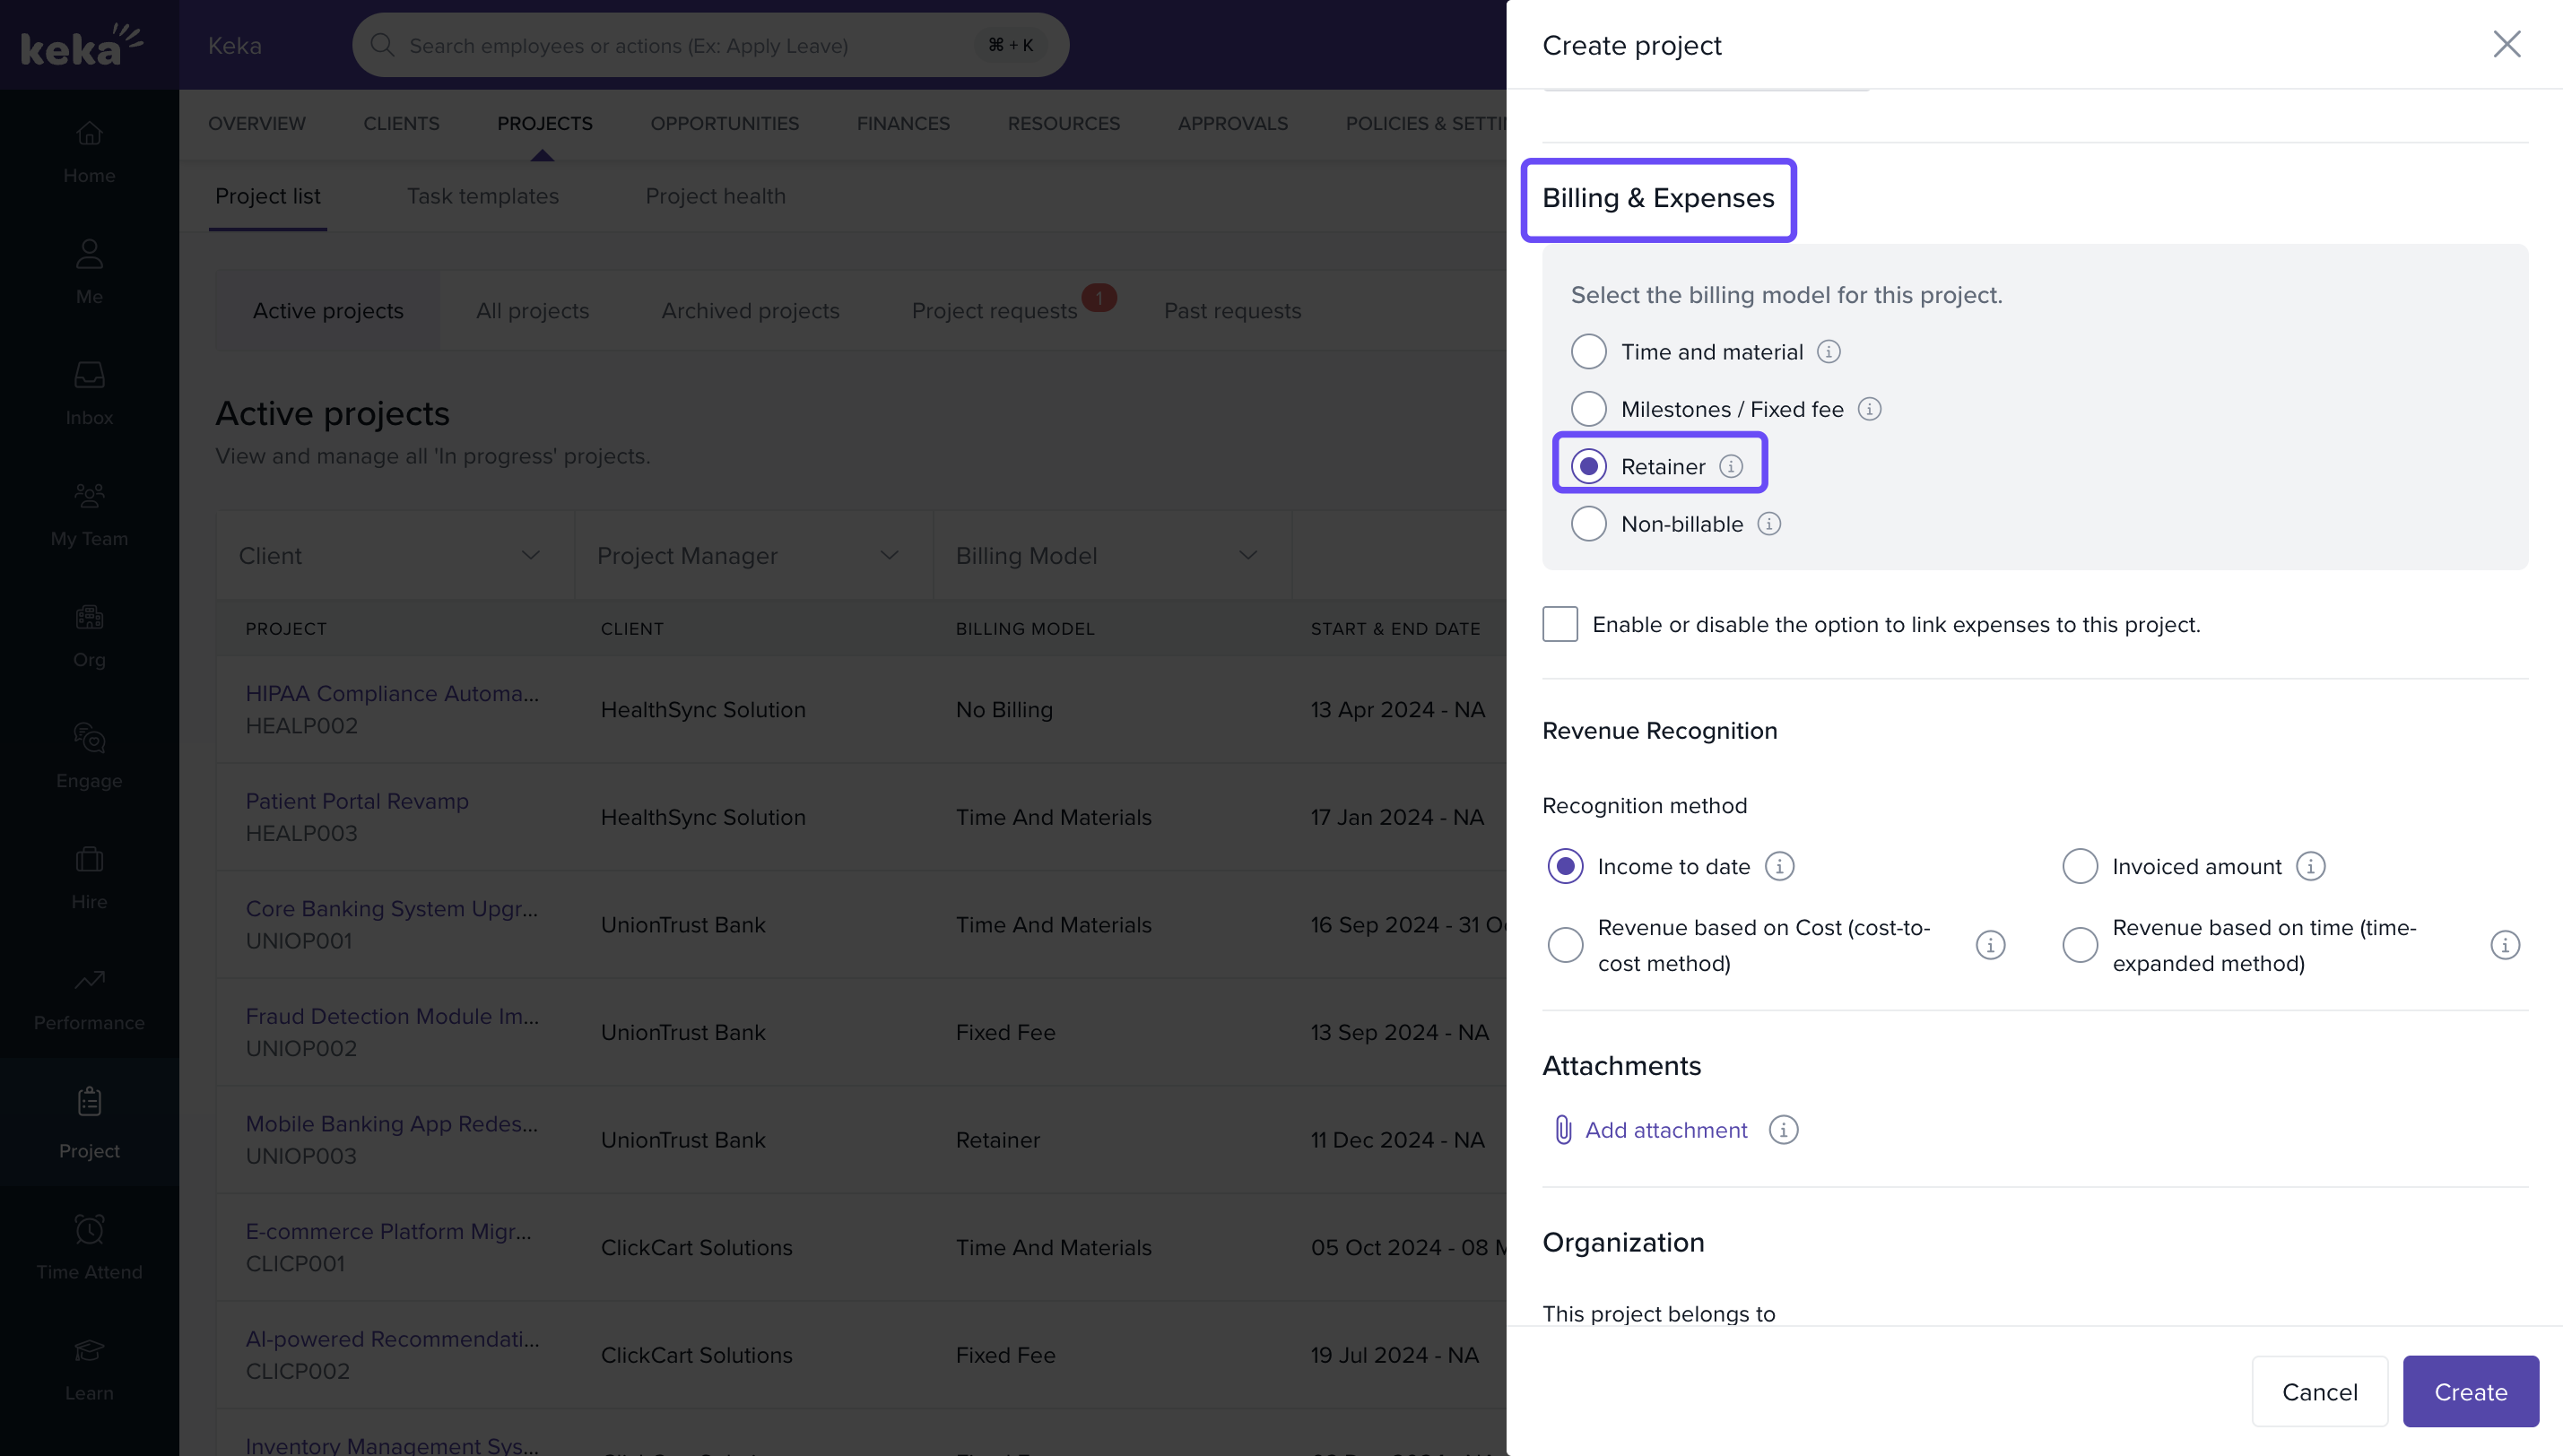
Task: Click the Time Attend sidebar icon
Action: tap(89, 1246)
